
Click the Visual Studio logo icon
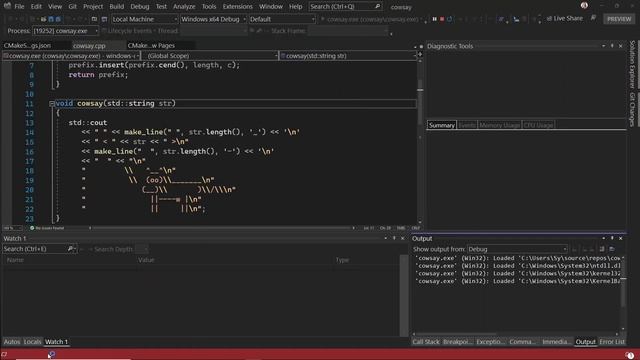pos(7,6)
